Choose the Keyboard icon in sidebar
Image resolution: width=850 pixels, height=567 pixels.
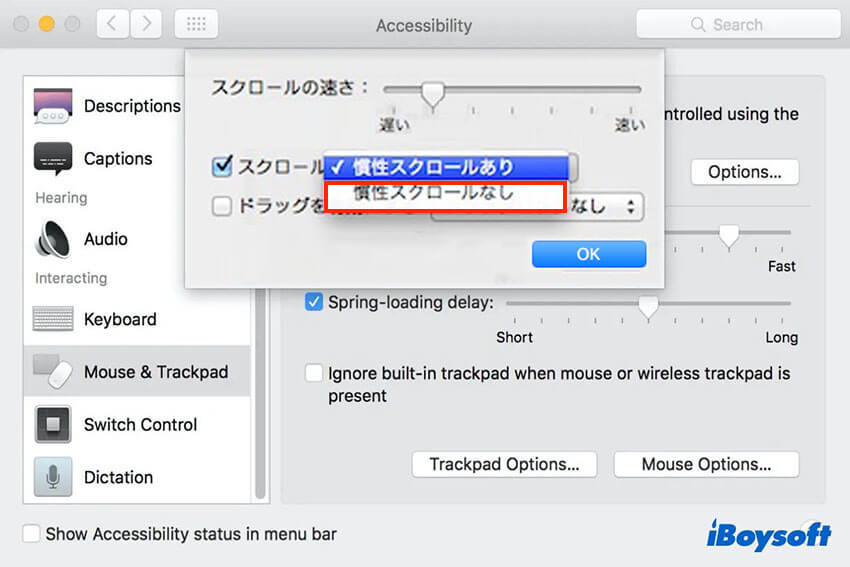pyautogui.click(x=53, y=319)
